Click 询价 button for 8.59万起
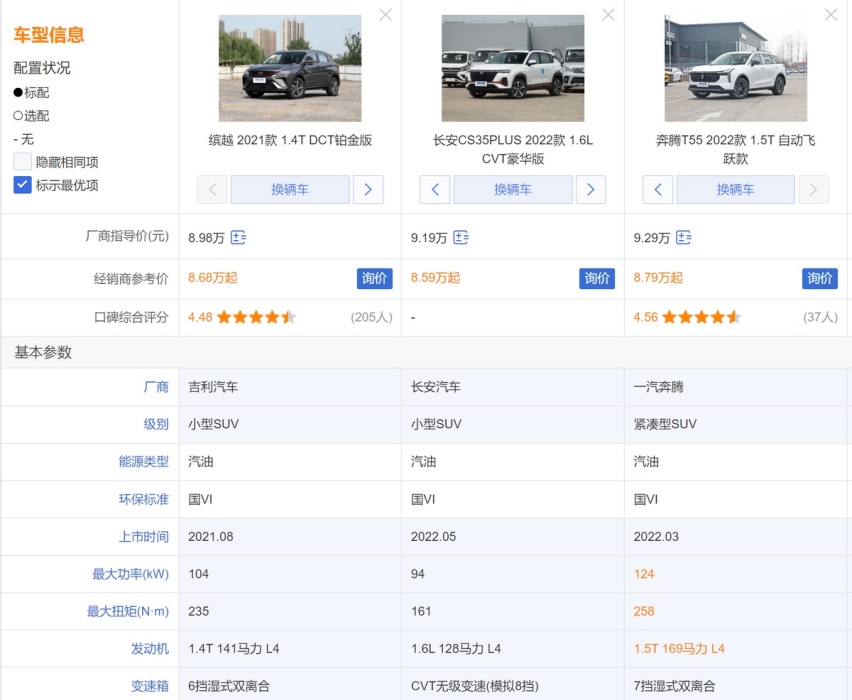 click(597, 278)
